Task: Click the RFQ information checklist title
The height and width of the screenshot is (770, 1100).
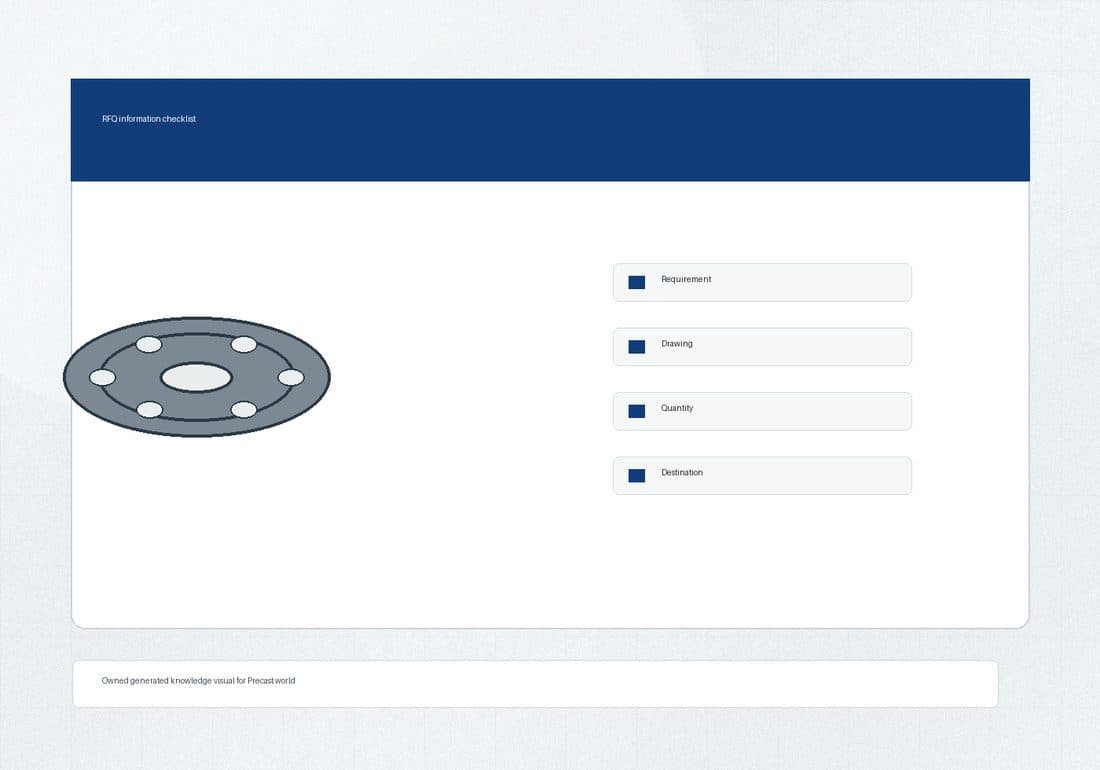Action: pos(149,119)
